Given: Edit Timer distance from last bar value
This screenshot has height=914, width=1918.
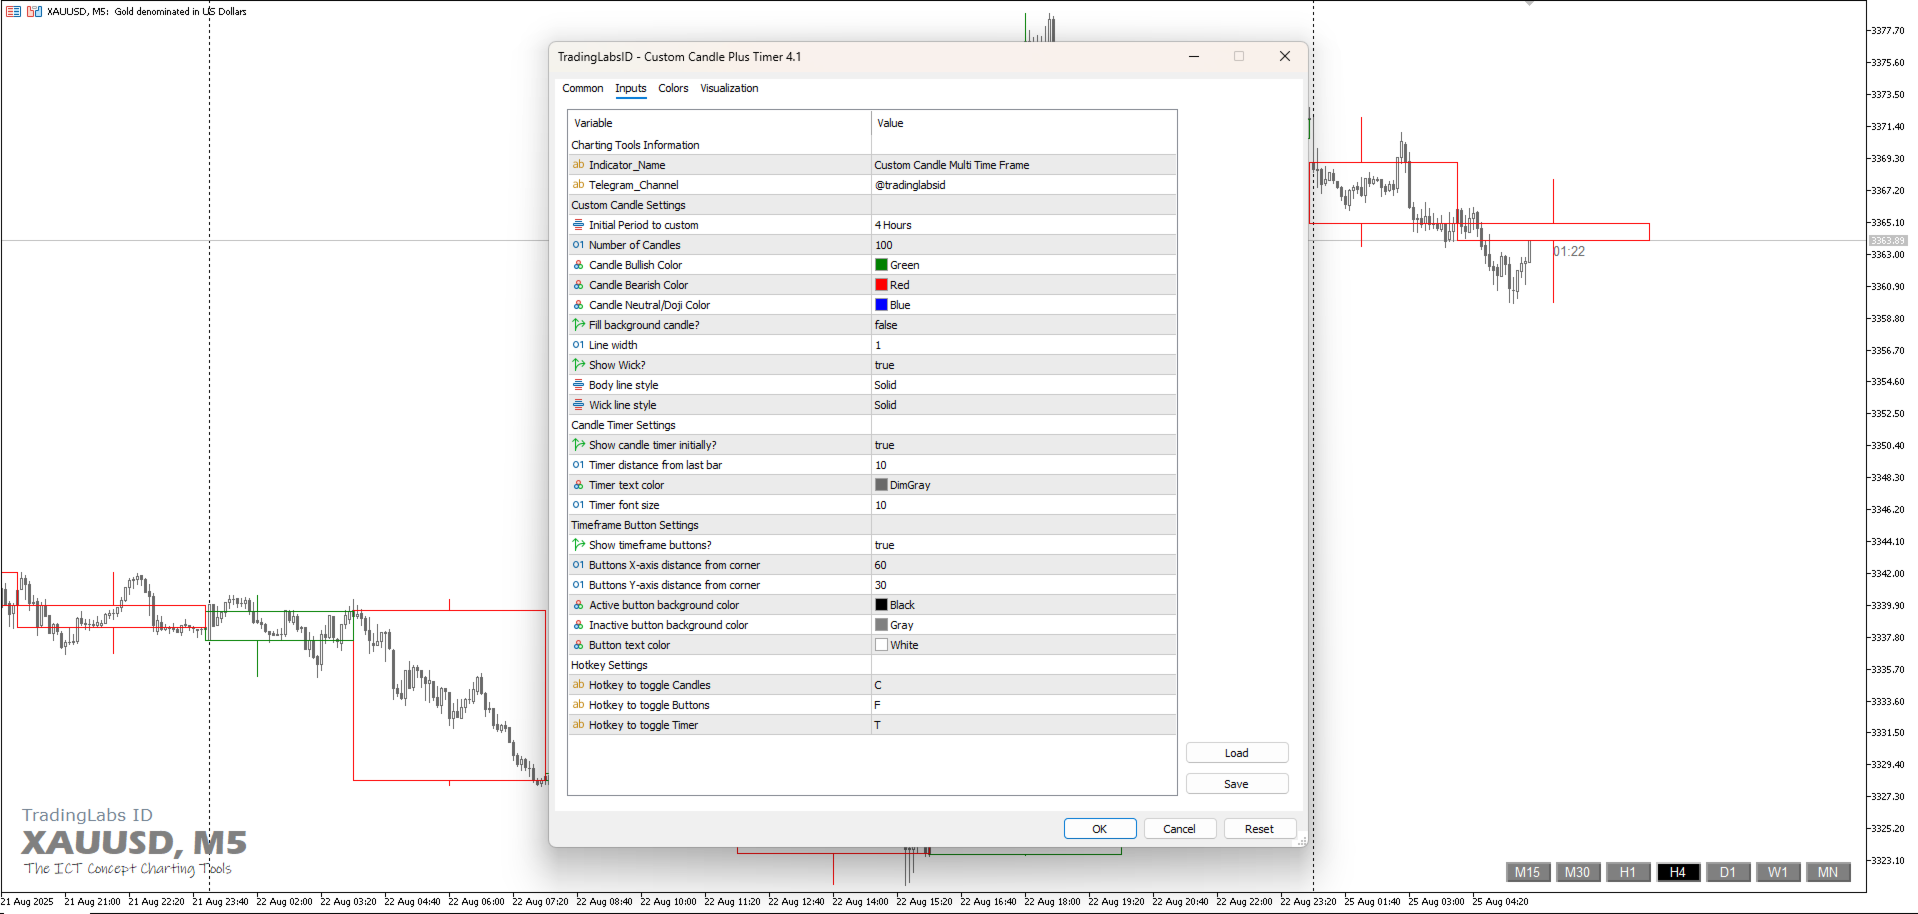Looking at the screenshot, I should click(x=1024, y=465).
